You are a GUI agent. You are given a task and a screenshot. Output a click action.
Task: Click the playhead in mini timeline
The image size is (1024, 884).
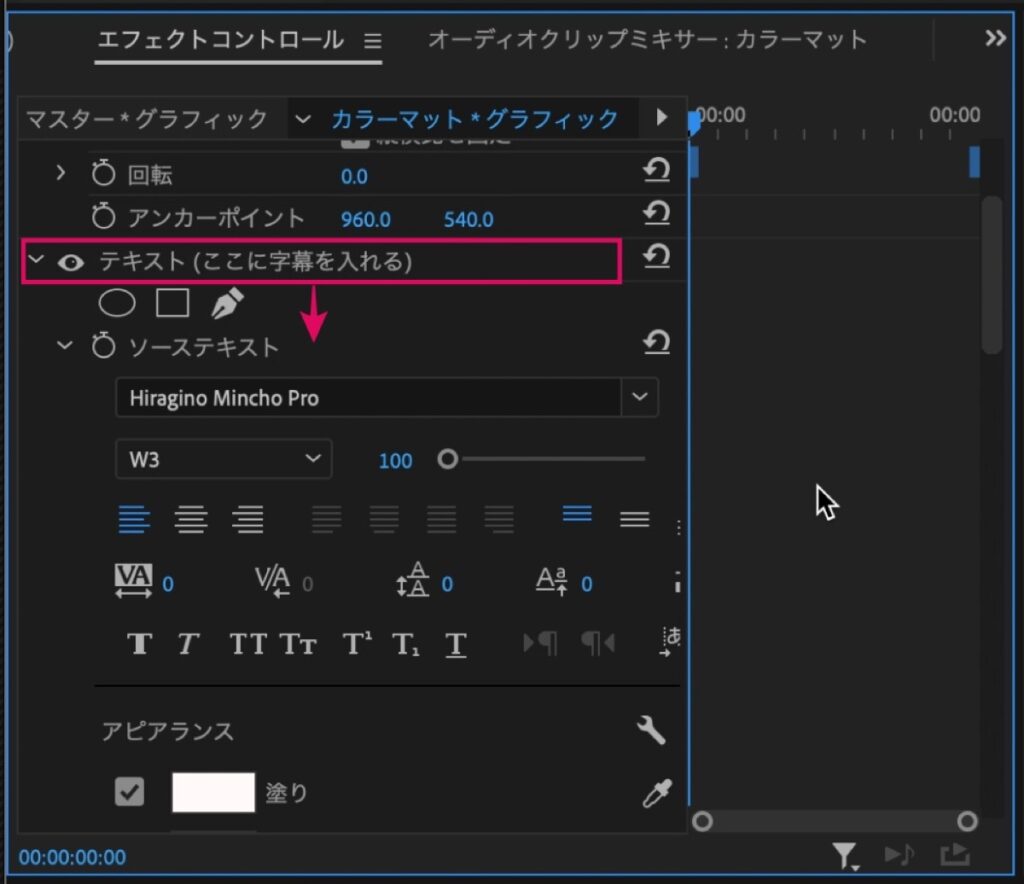pyautogui.click(x=694, y=122)
